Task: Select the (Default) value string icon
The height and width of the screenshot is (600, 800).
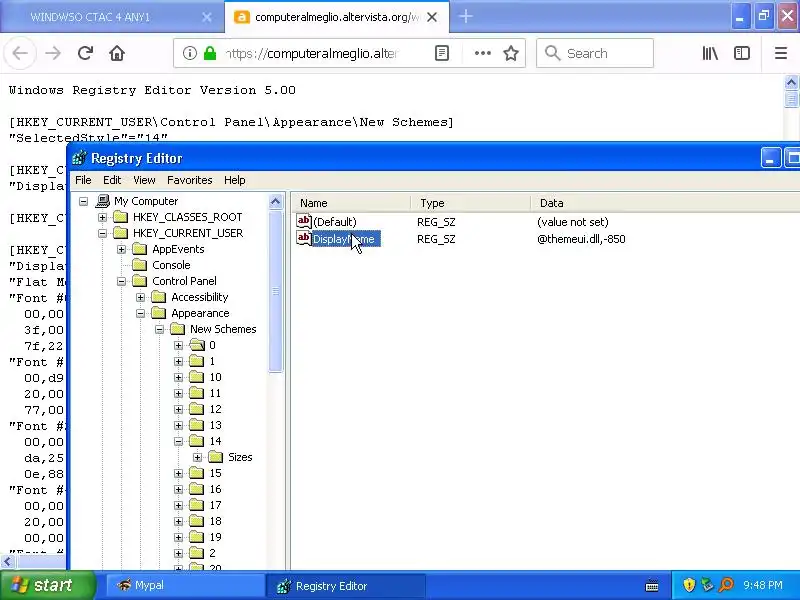Action: point(304,221)
